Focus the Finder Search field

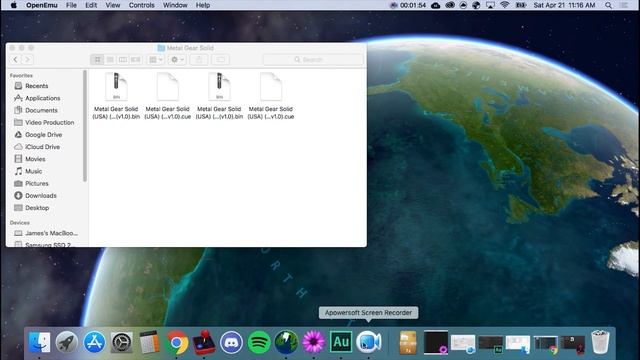[313, 60]
